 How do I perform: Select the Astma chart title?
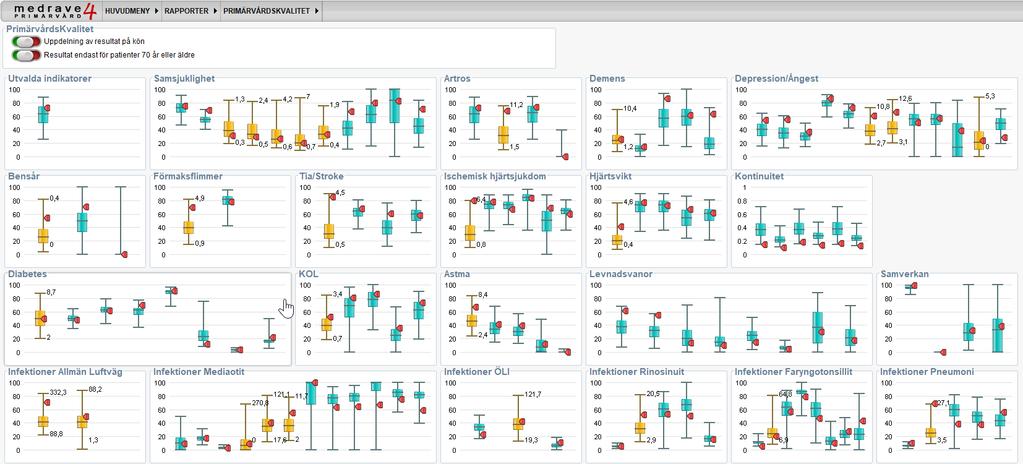[457, 274]
